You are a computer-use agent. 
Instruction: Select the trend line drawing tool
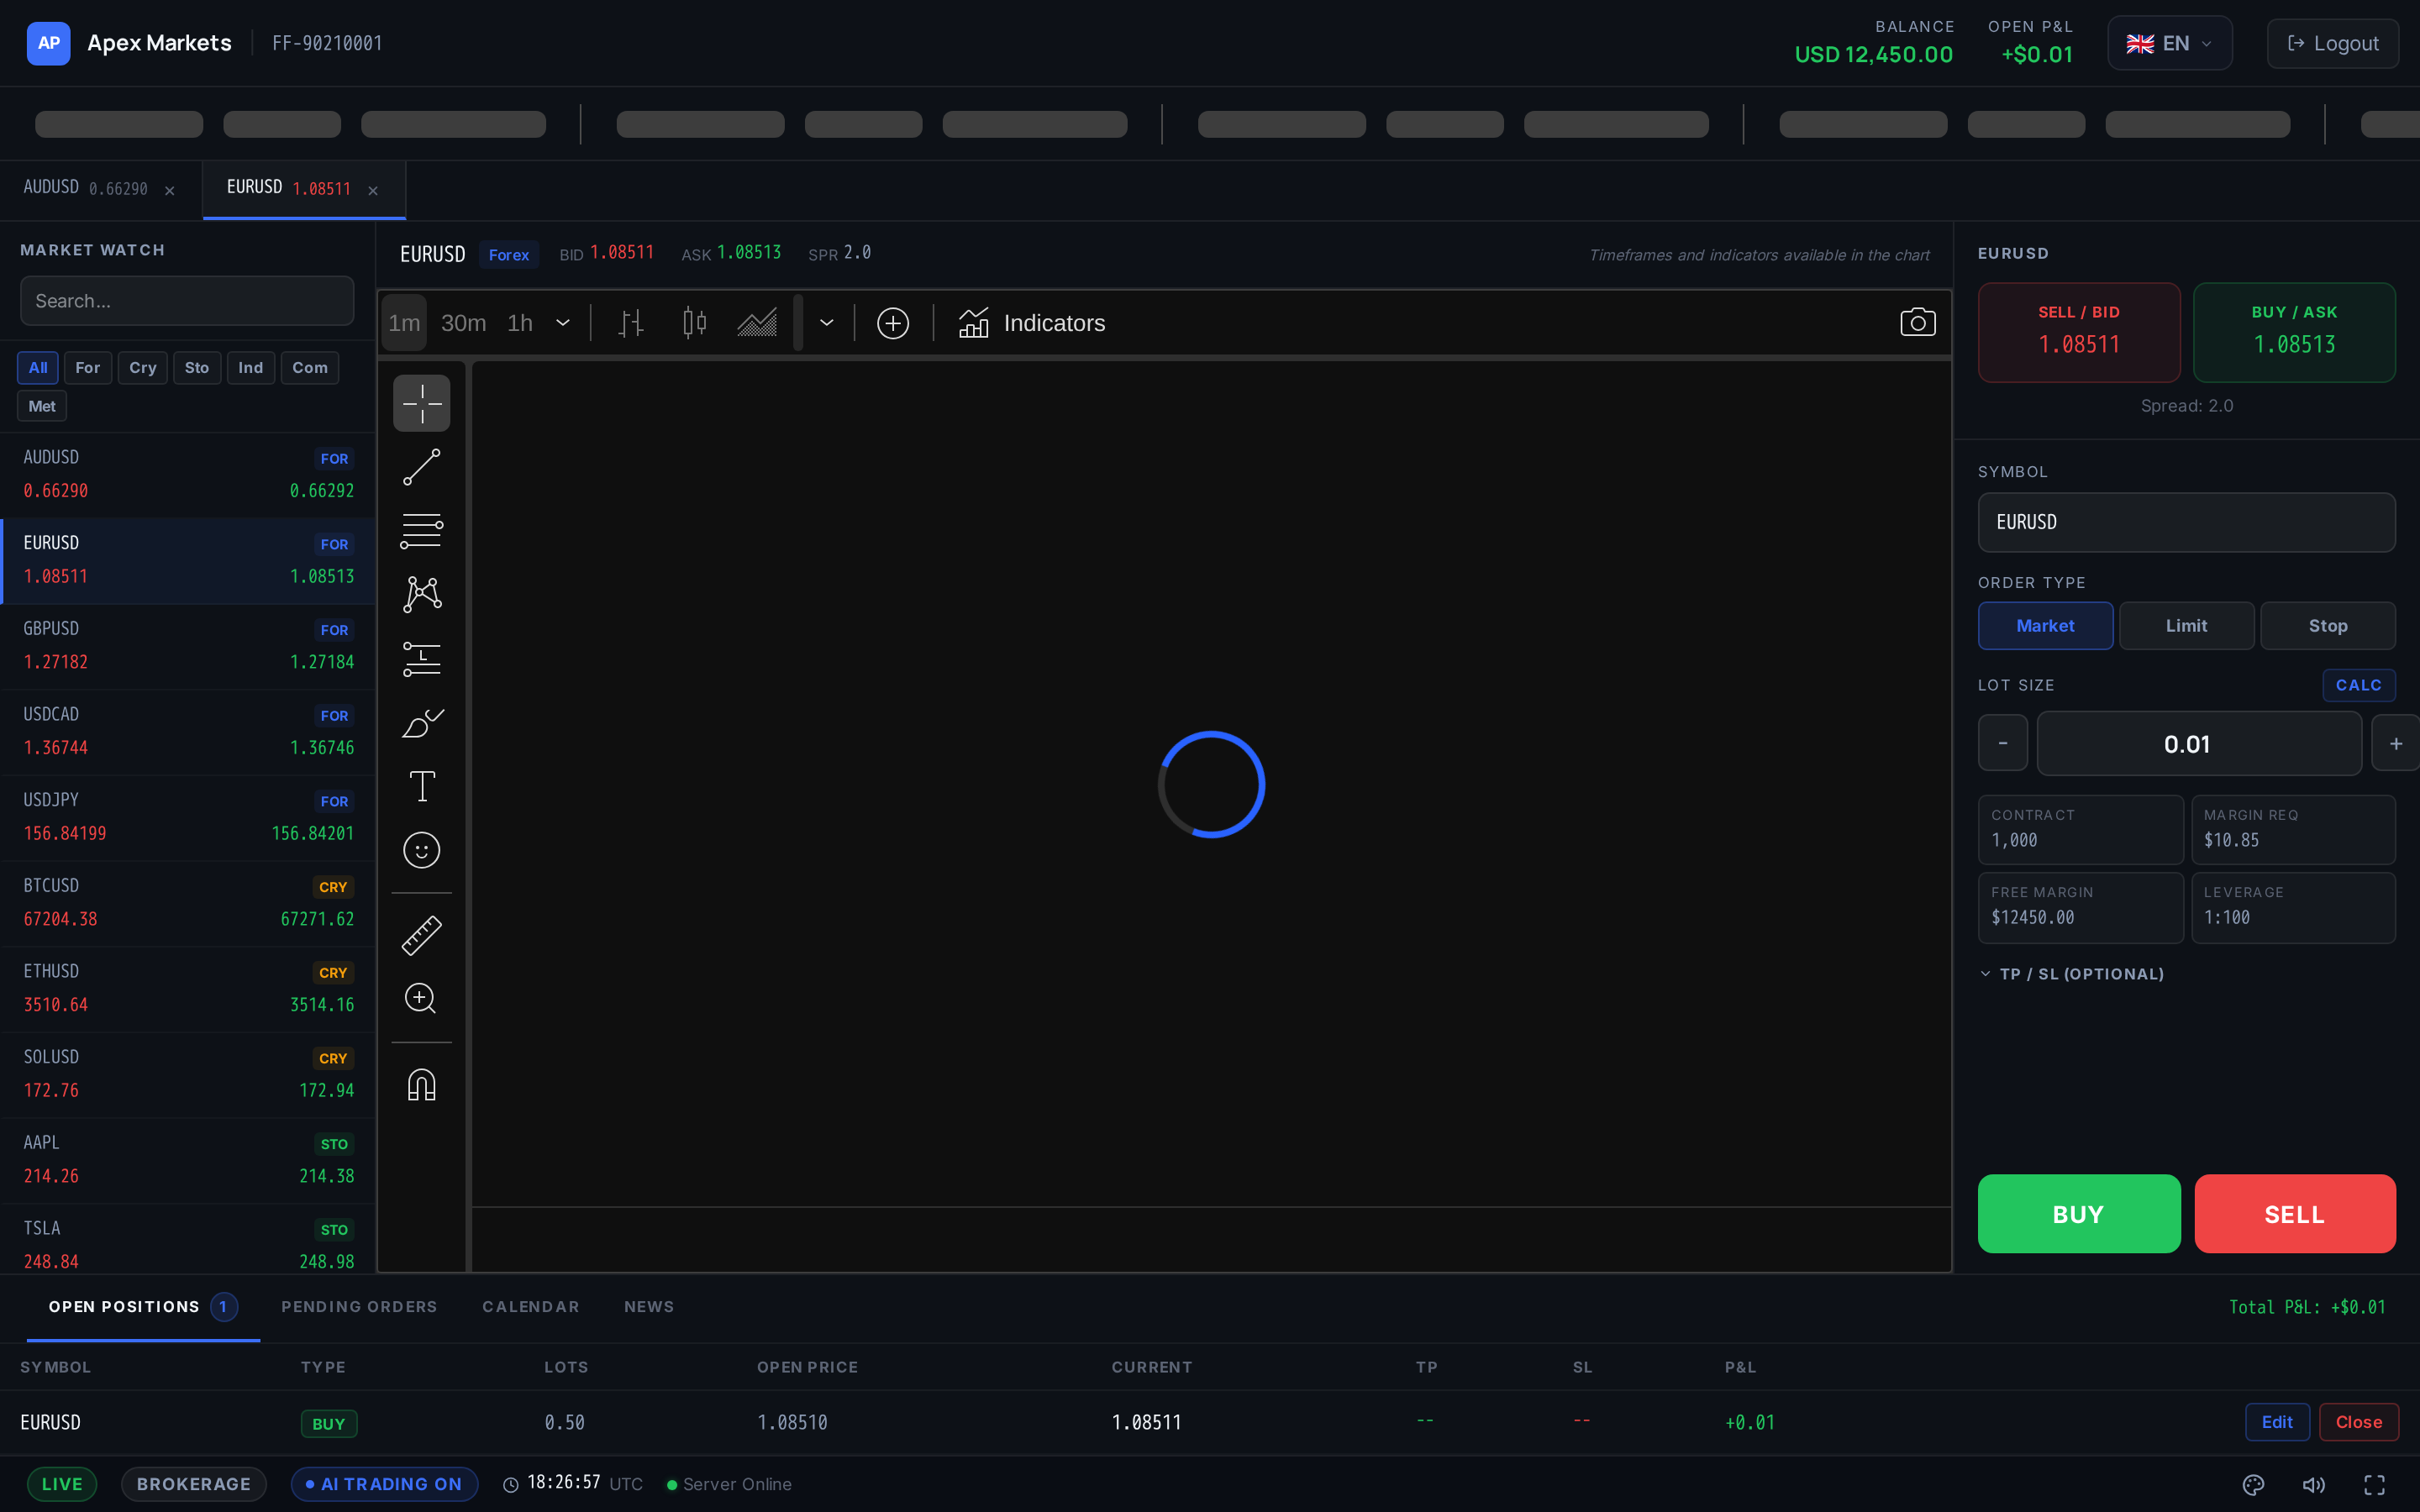click(421, 467)
